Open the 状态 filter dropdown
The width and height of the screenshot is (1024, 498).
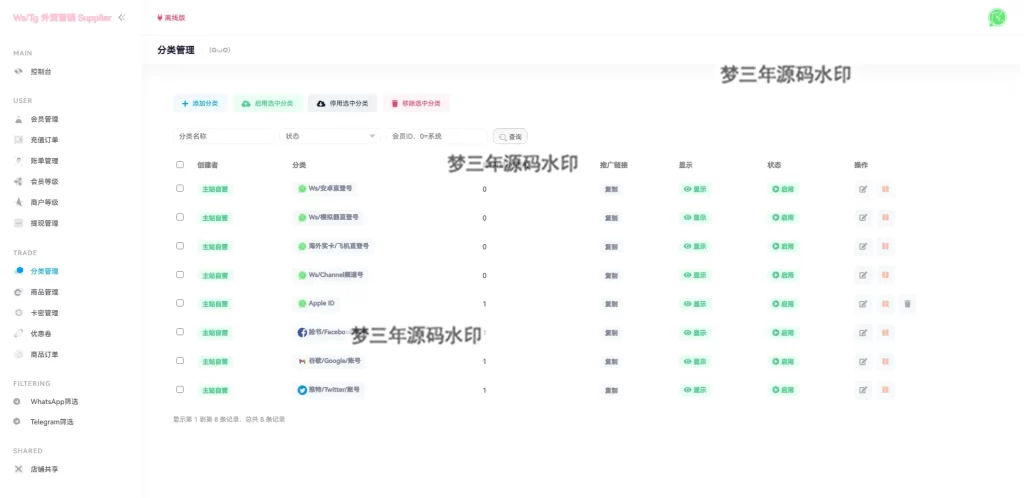point(330,136)
